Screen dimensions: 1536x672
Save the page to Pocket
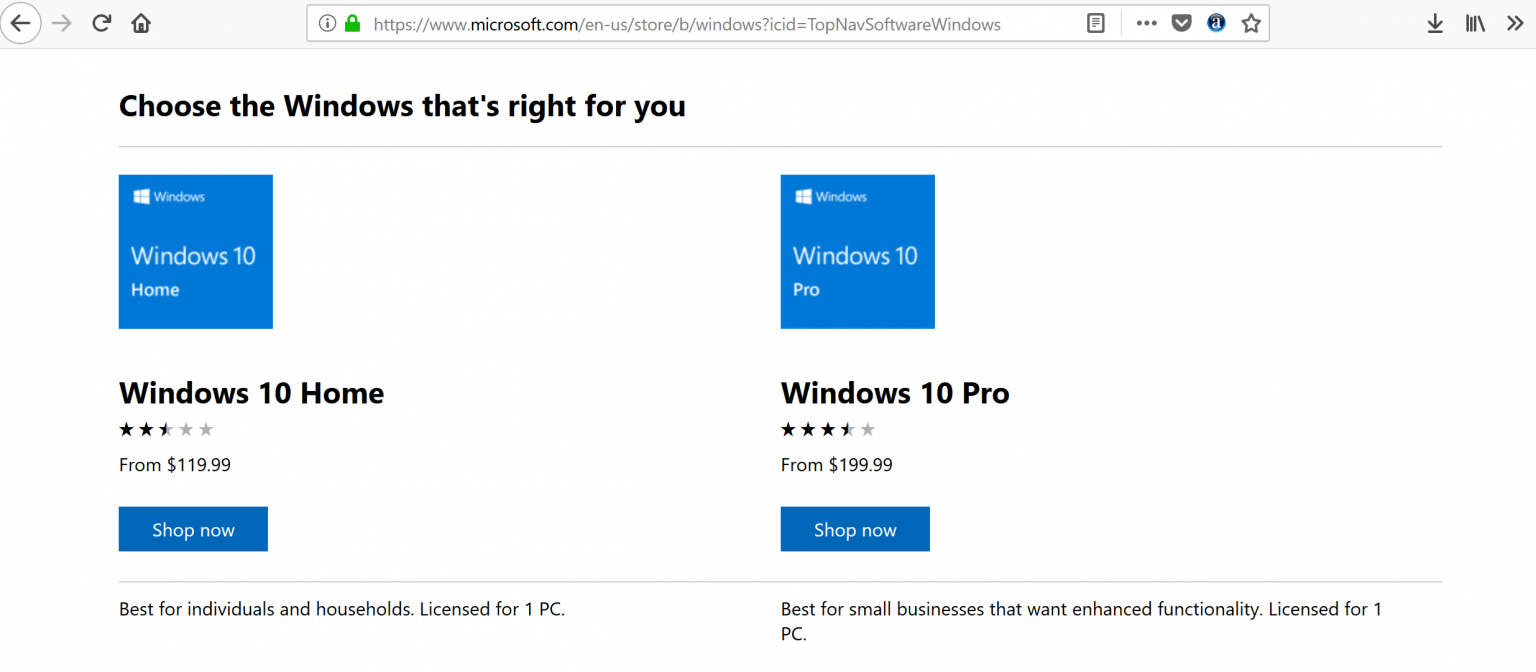(x=1182, y=24)
